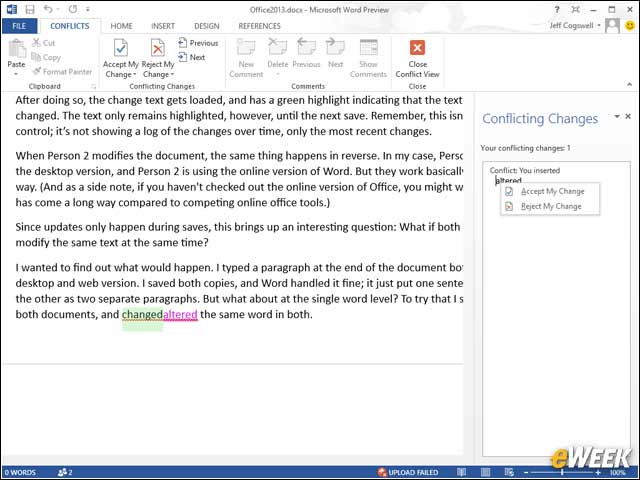The width and height of the screenshot is (640, 480).
Task: Select the Format Painter tool
Action: [x=62, y=71]
